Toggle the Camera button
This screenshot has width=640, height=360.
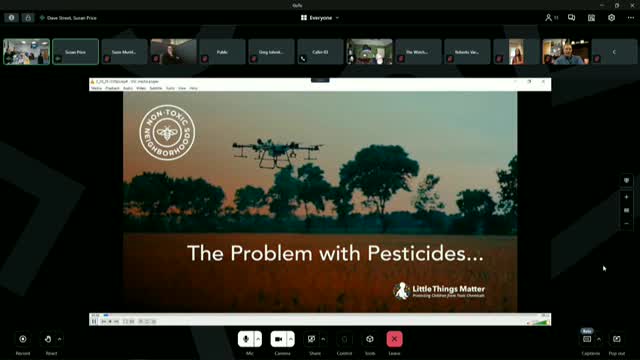(x=278, y=339)
